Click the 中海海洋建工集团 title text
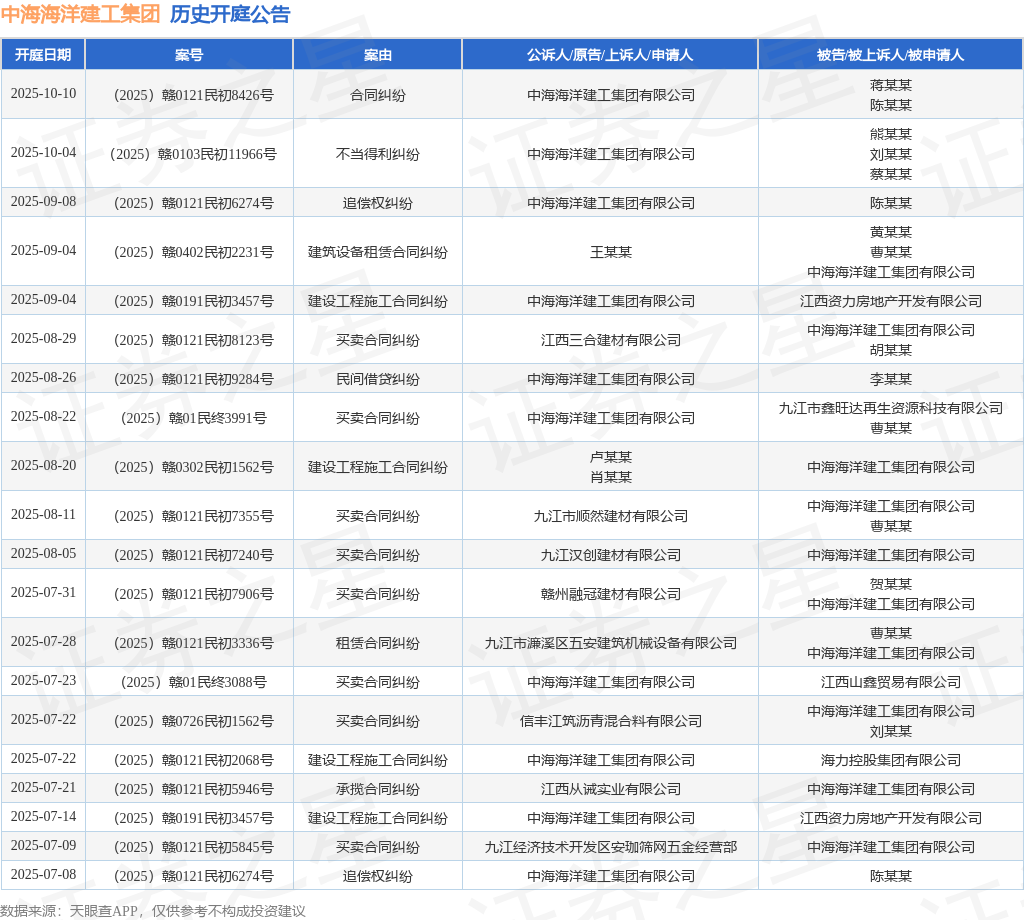Viewport: 1024px width, 920px height. [80, 14]
